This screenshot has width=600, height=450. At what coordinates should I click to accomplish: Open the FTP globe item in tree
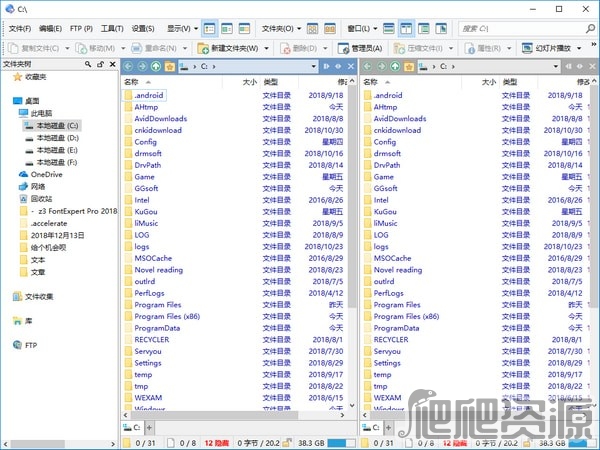coord(25,345)
